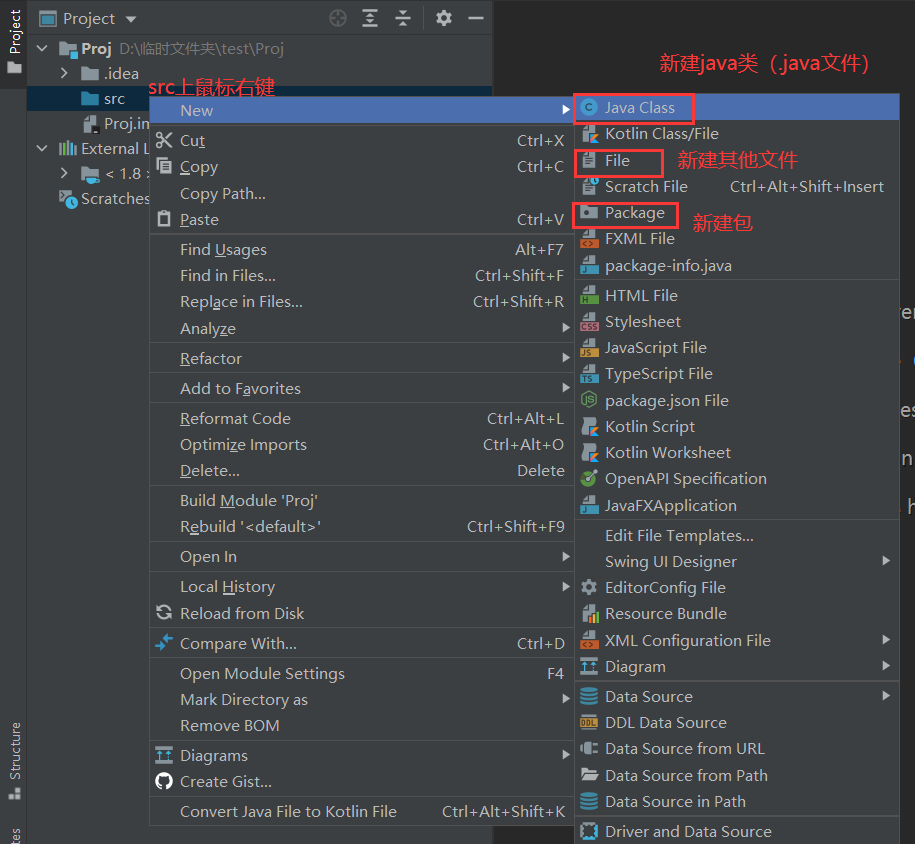Expand the Add to Favorites submenu

tap(565, 388)
